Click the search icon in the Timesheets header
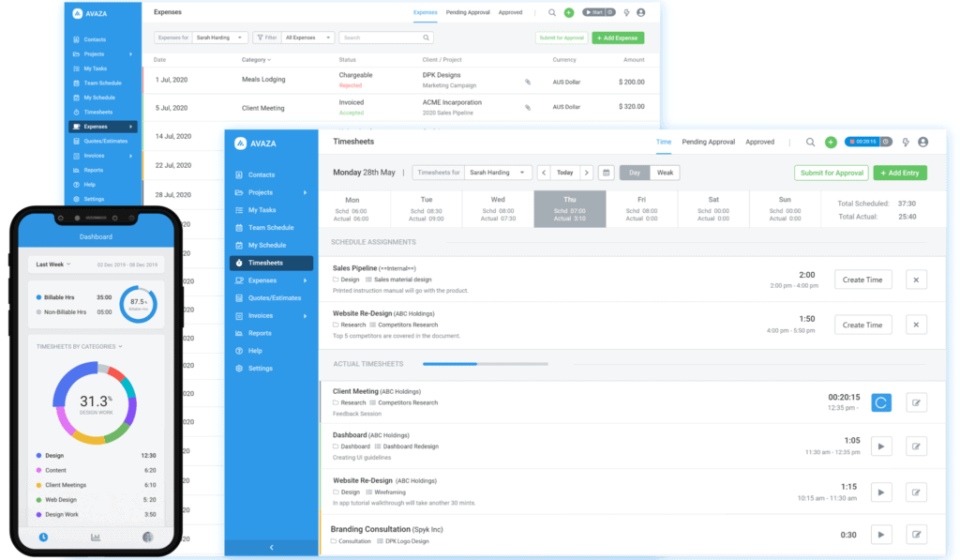960x560 pixels. click(x=810, y=142)
